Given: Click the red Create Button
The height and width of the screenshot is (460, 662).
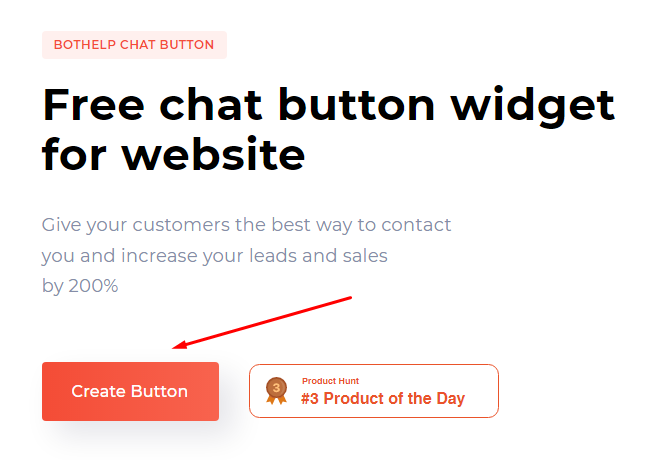Looking at the screenshot, I should (130, 391).
